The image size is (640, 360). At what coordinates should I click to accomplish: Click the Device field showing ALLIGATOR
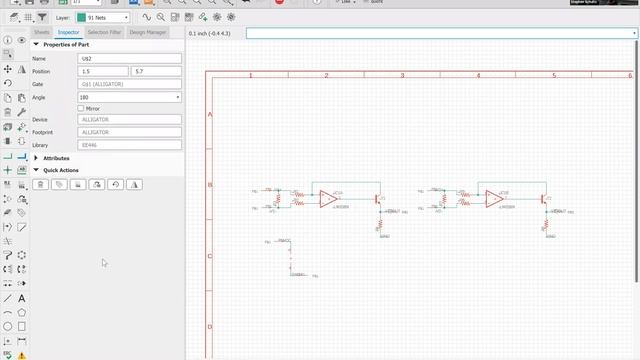click(x=129, y=119)
